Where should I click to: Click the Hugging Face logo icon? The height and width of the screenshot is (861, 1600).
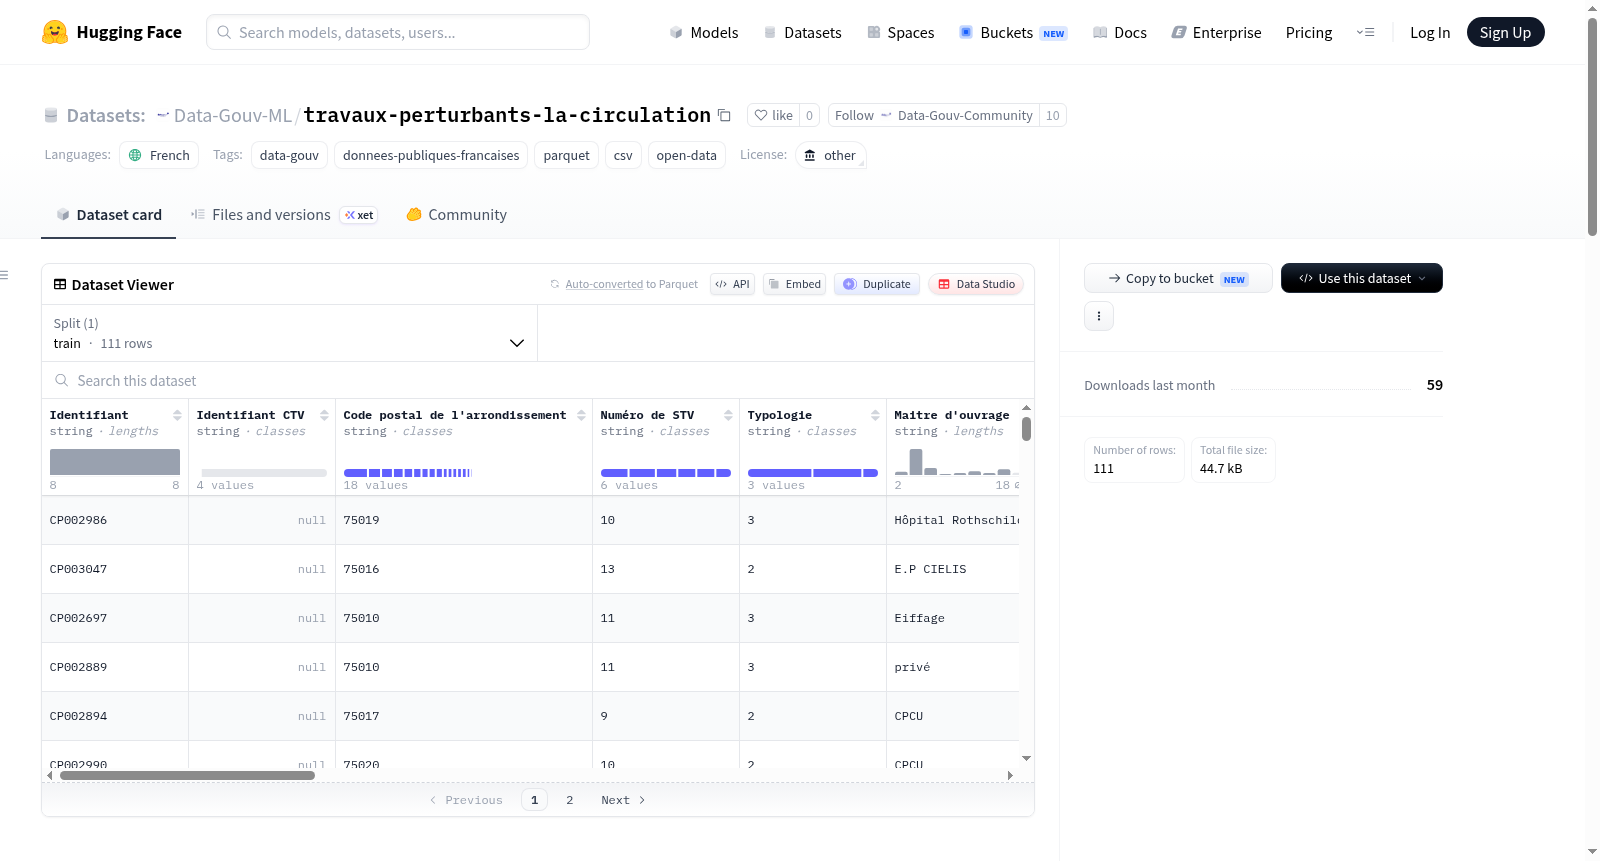click(x=55, y=32)
